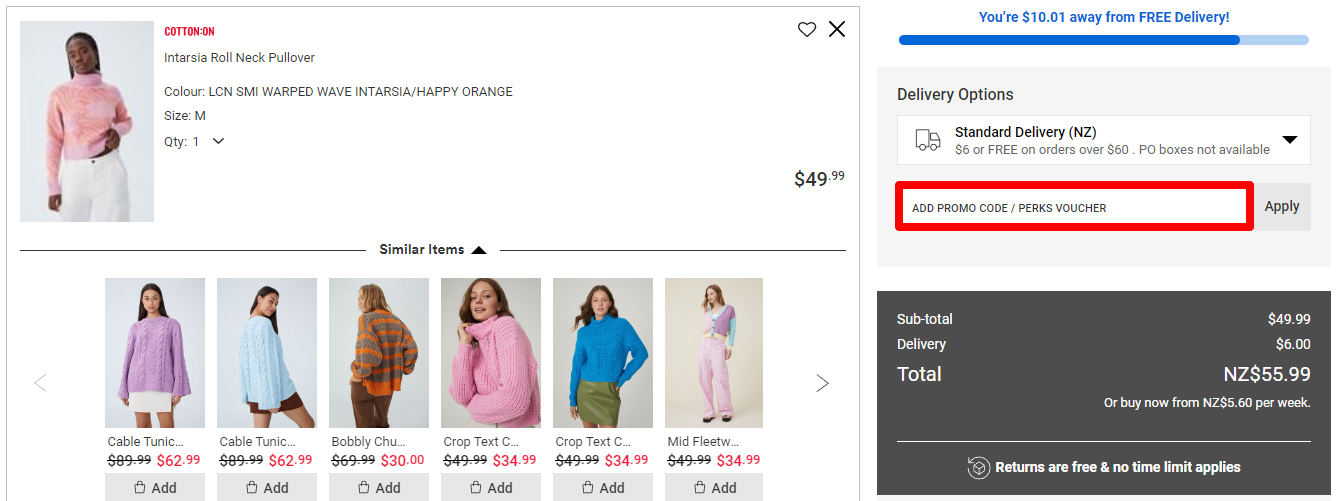Open the Mid Fleetwood pink outfit thumbnail
The image size is (1337, 501).
(x=714, y=353)
